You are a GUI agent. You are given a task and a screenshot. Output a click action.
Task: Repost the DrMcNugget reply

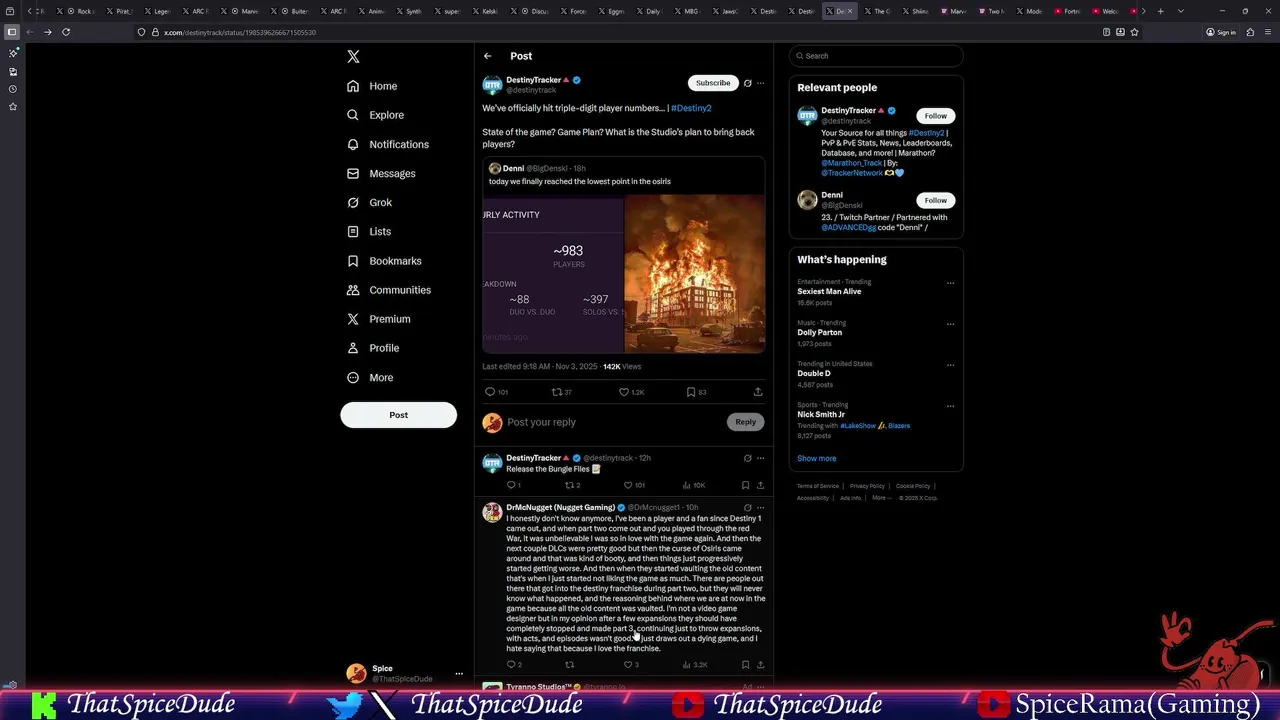click(x=569, y=665)
